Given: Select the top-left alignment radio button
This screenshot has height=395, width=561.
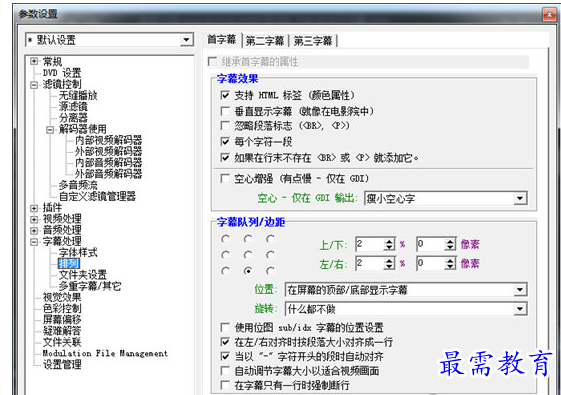Looking at the screenshot, I should (225, 239).
